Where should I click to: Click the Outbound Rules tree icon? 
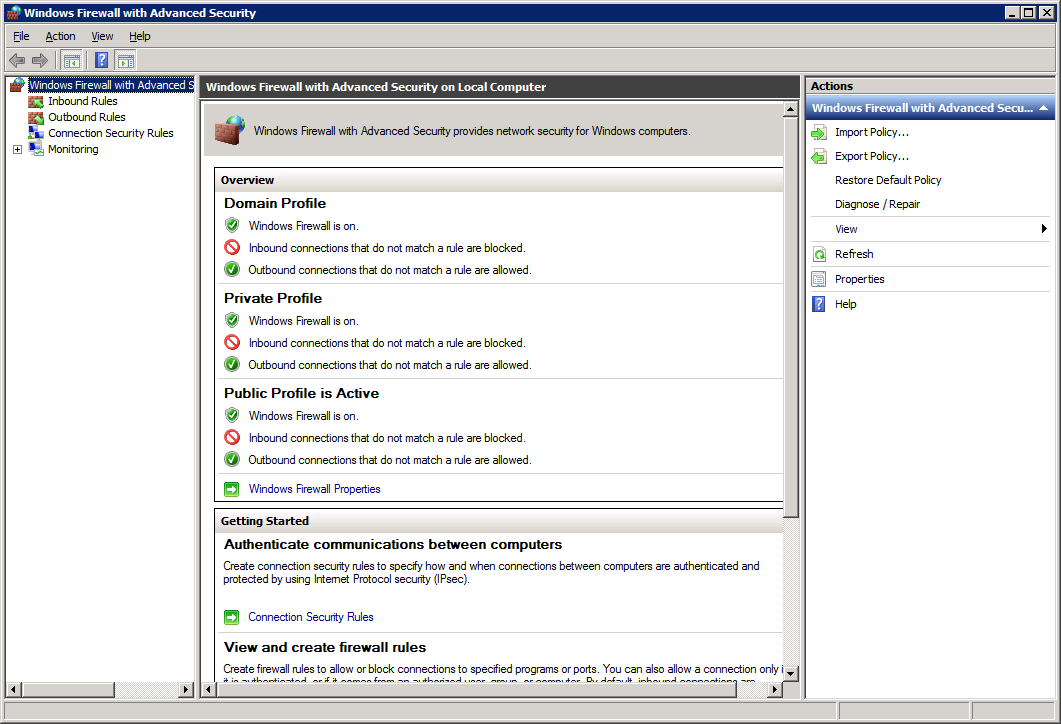(x=36, y=118)
